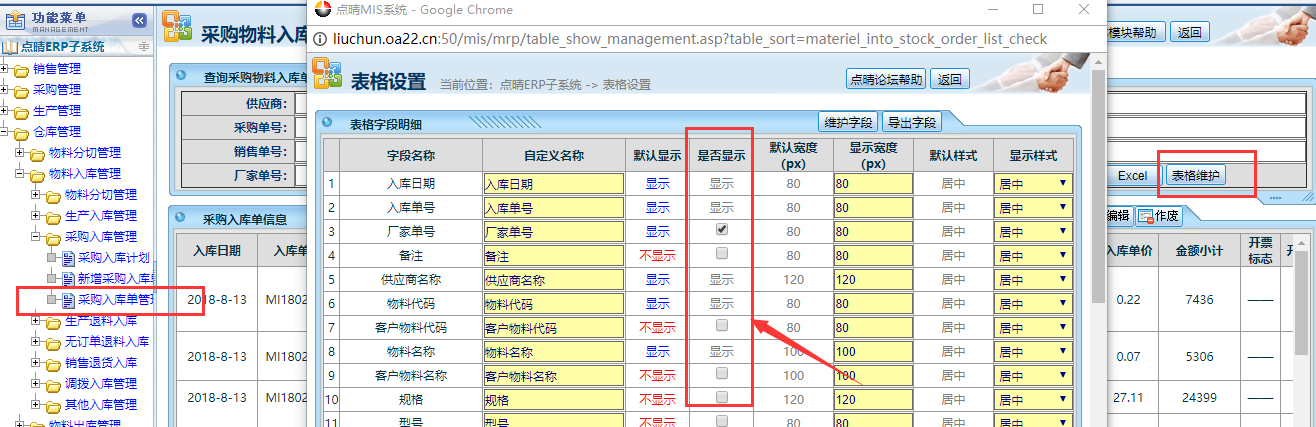Screen dimensions: 1316x427
Task: Check the 备注 display checkbox
Action: (722, 254)
